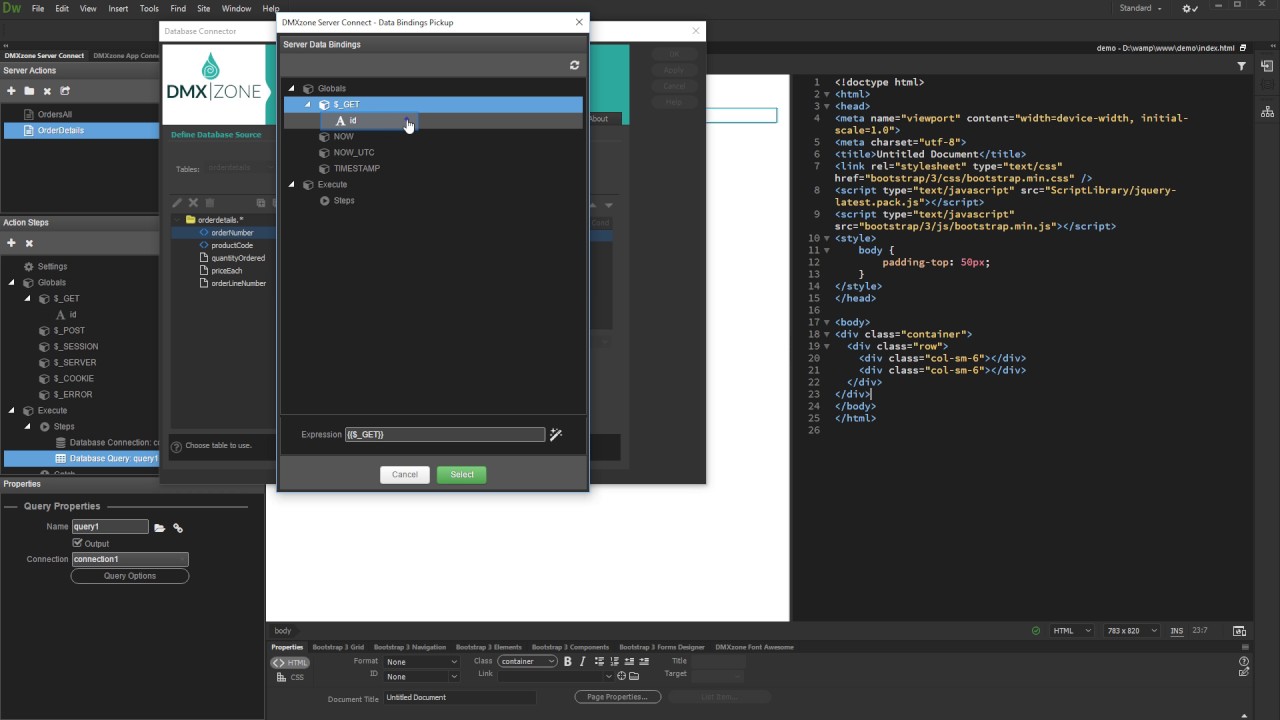
Task: Switch to DMXzone Font Awesome tab
Action: (754, 647)
